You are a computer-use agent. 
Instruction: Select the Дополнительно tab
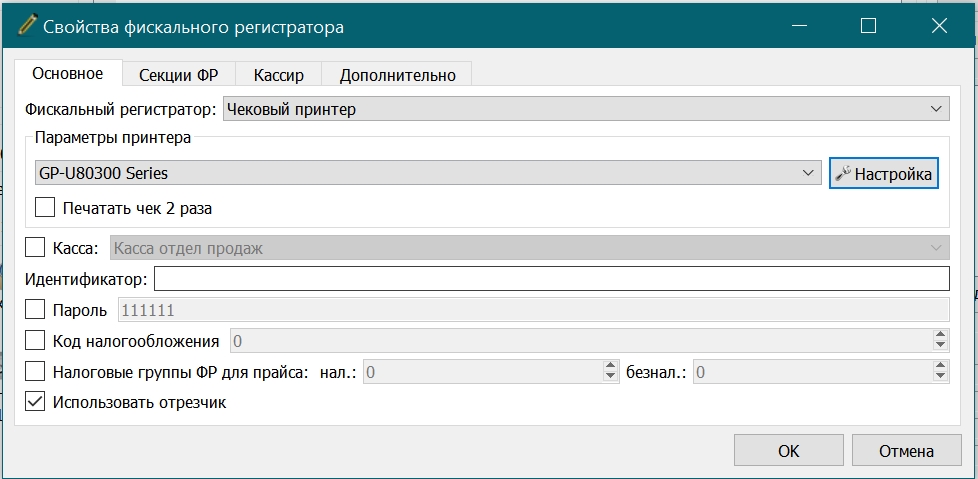(397, 75)
